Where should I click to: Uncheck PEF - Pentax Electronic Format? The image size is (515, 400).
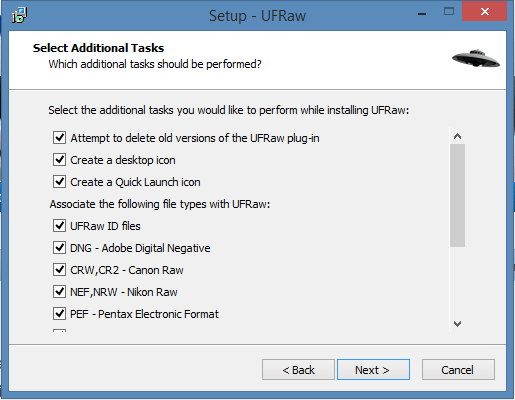coord(59,313)
